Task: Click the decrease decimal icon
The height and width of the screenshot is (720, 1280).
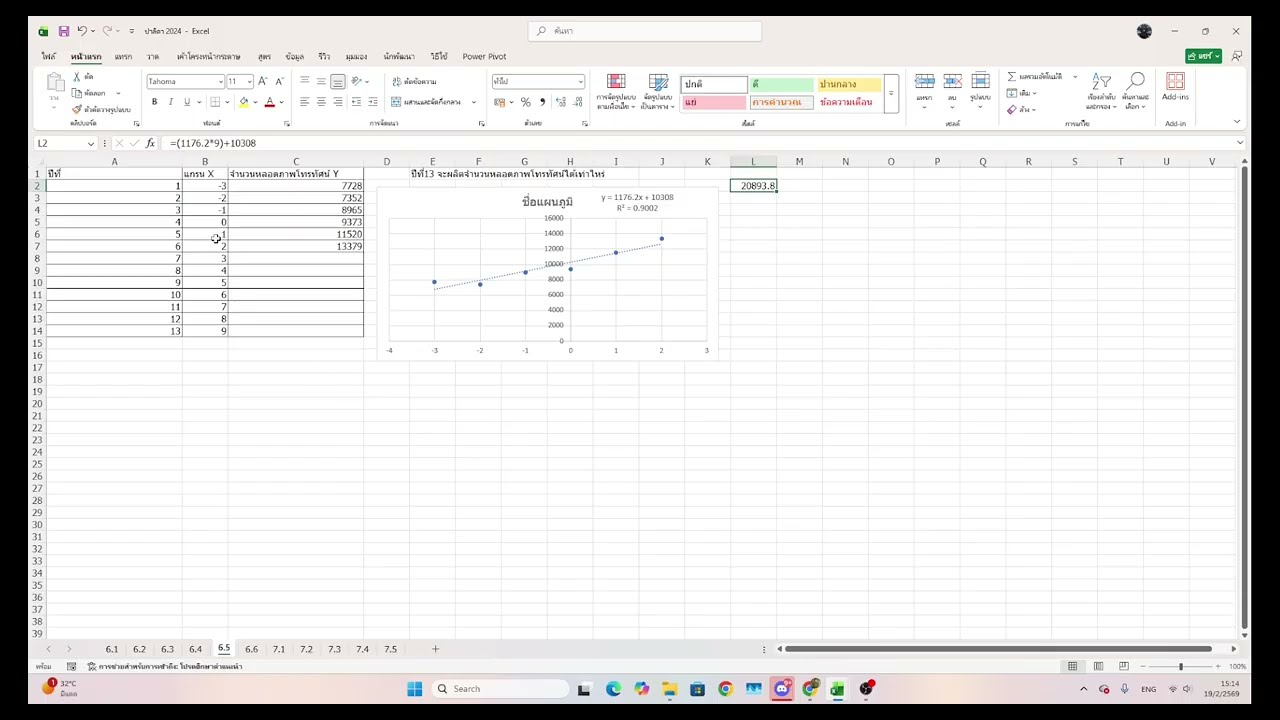Action: click(577, 102)
